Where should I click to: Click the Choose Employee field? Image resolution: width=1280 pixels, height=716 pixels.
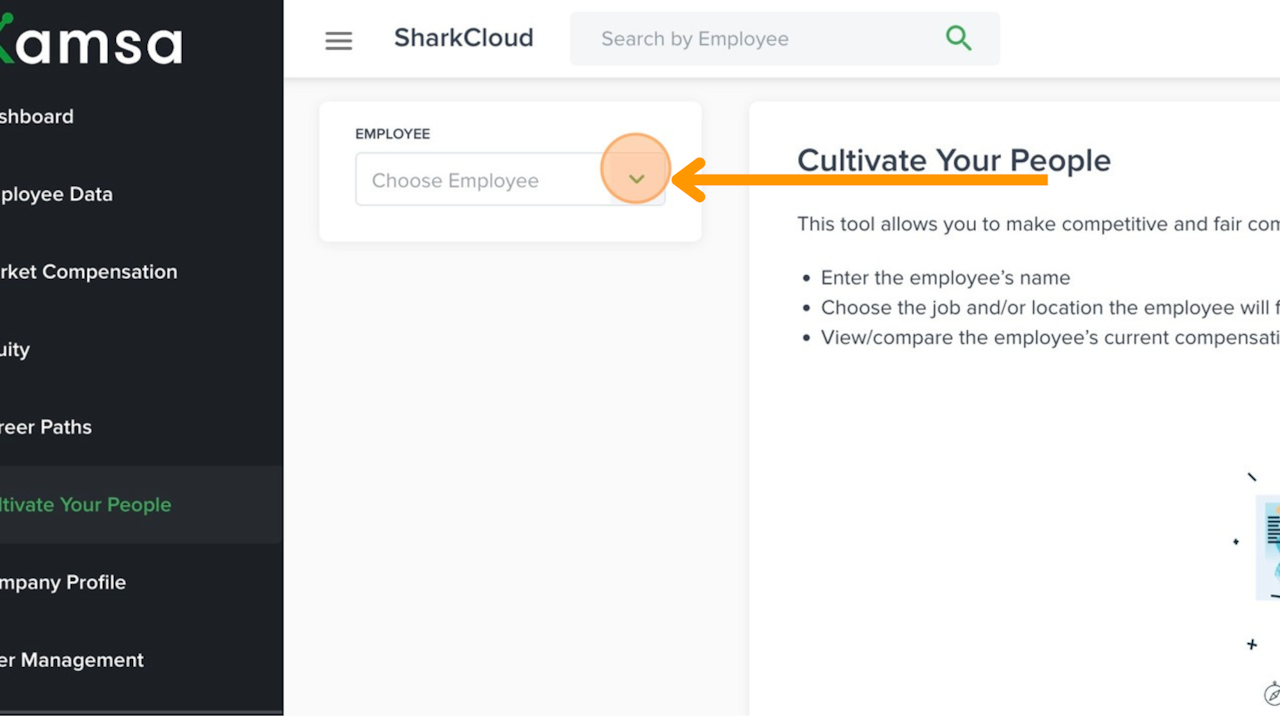(x=480, y=180)
